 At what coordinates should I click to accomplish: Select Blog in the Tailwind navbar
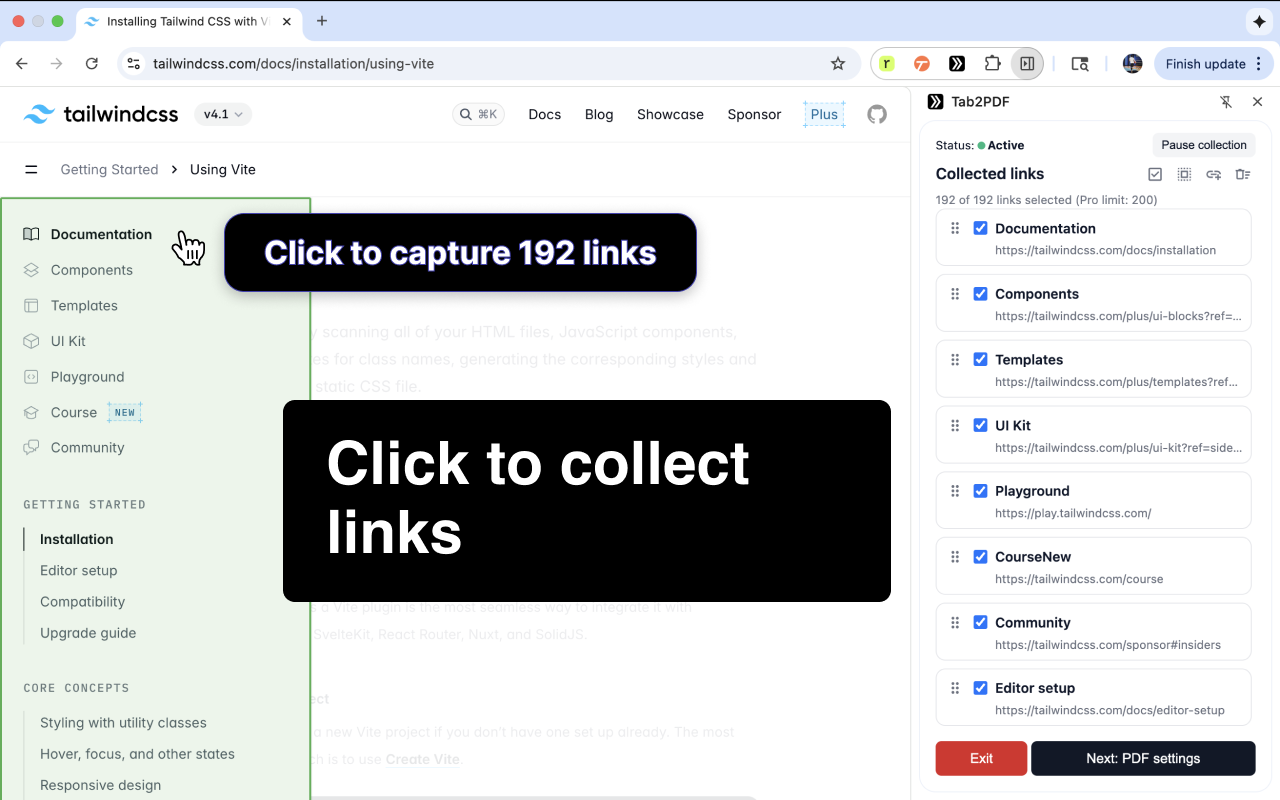click(x=598, y=114)
